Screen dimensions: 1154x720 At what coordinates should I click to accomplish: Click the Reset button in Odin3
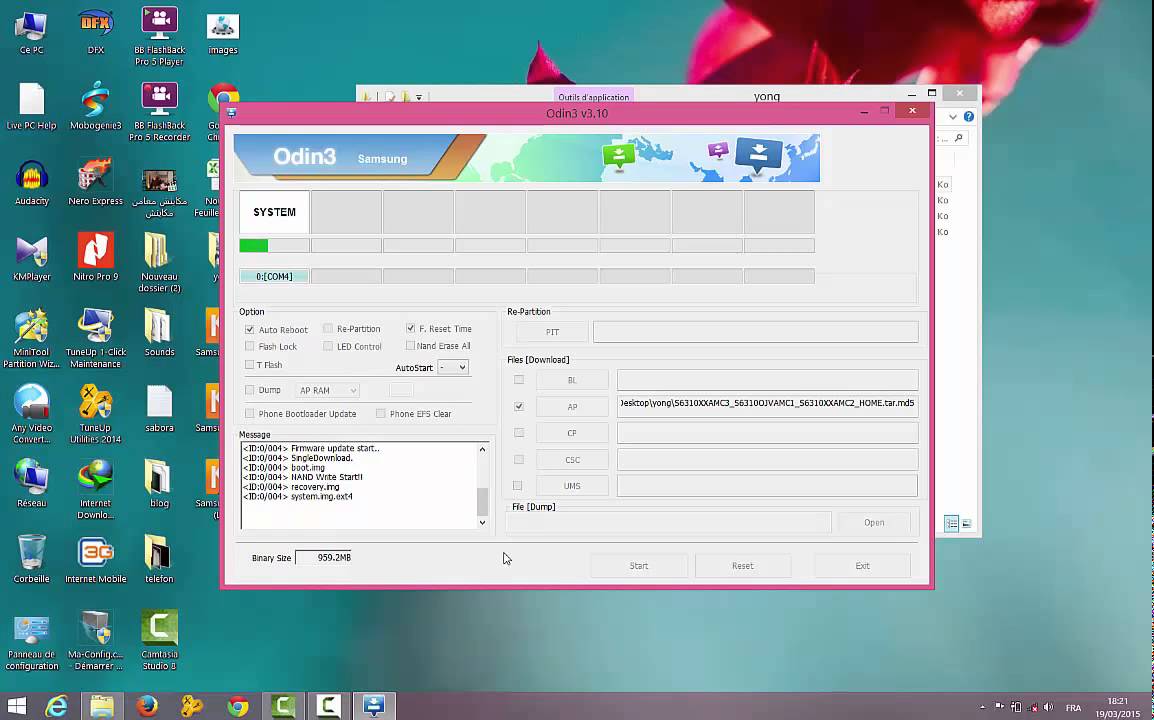(x=743, y=565)
